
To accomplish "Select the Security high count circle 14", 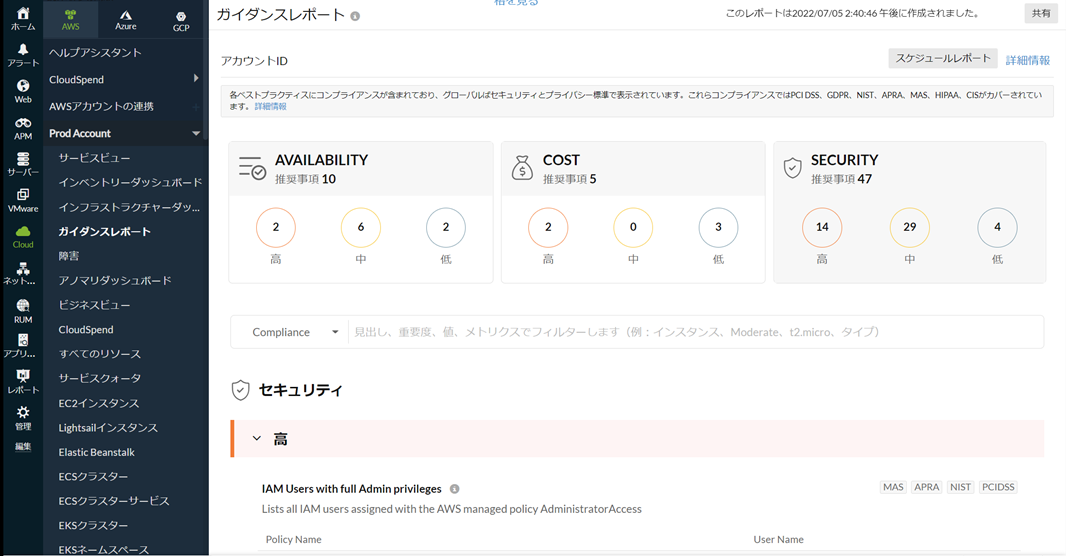I will [x=821, y=227].
